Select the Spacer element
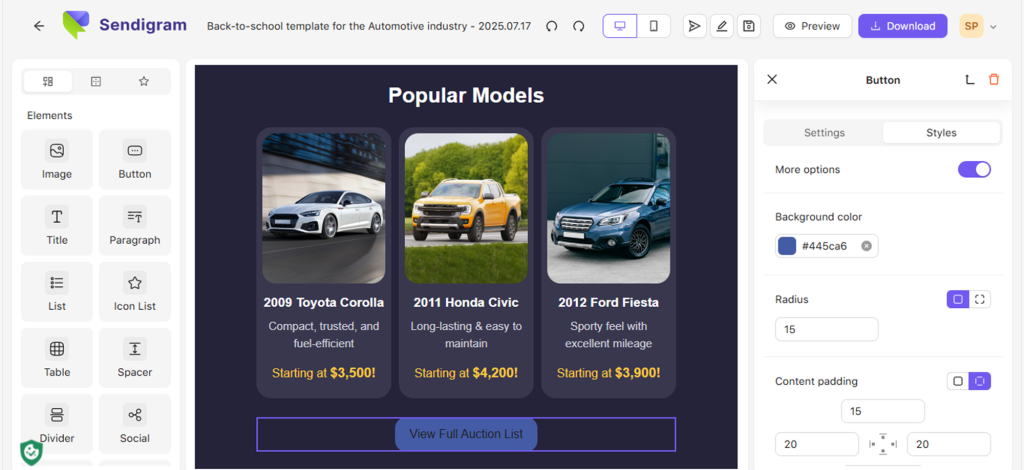Viewport: 1024px width, 470px height. [135, 357]
